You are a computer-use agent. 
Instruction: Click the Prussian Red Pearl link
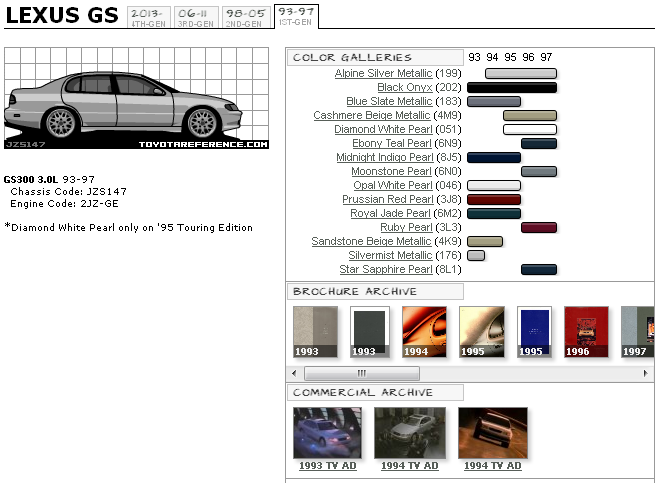point(387,199)
